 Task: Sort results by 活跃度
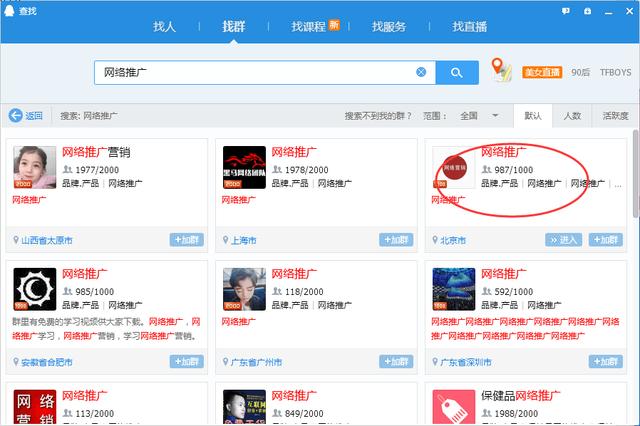click(615, 116)
